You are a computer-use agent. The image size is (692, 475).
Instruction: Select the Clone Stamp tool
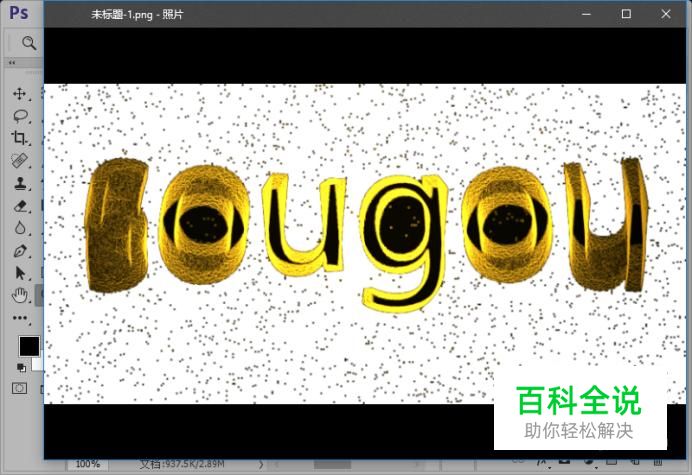coord(20,183)
